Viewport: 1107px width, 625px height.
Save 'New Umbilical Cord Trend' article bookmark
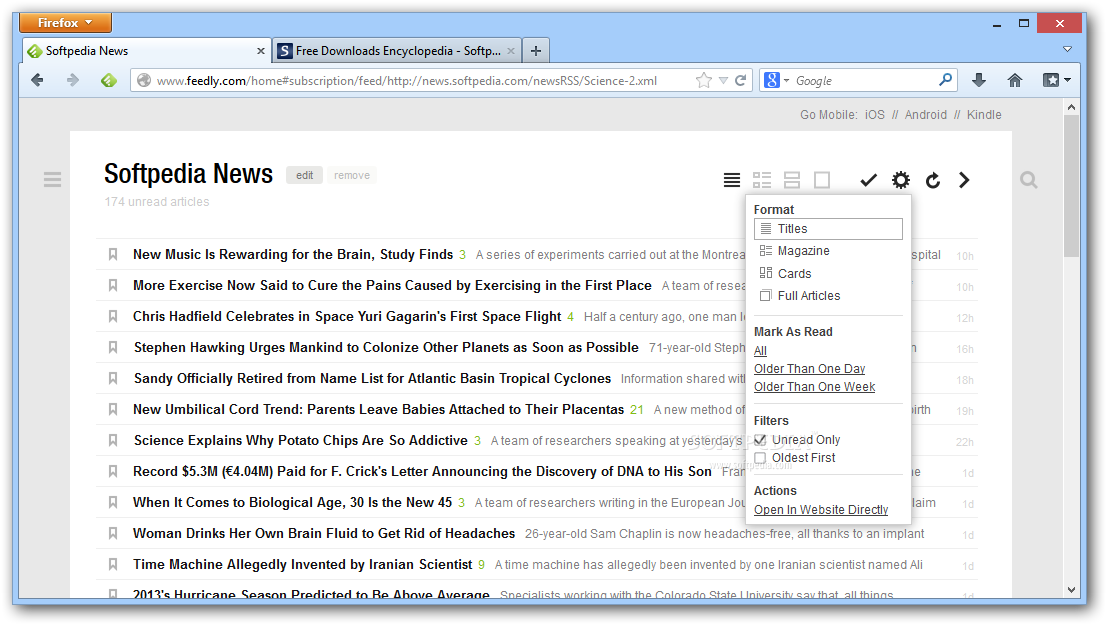[113, 410]
